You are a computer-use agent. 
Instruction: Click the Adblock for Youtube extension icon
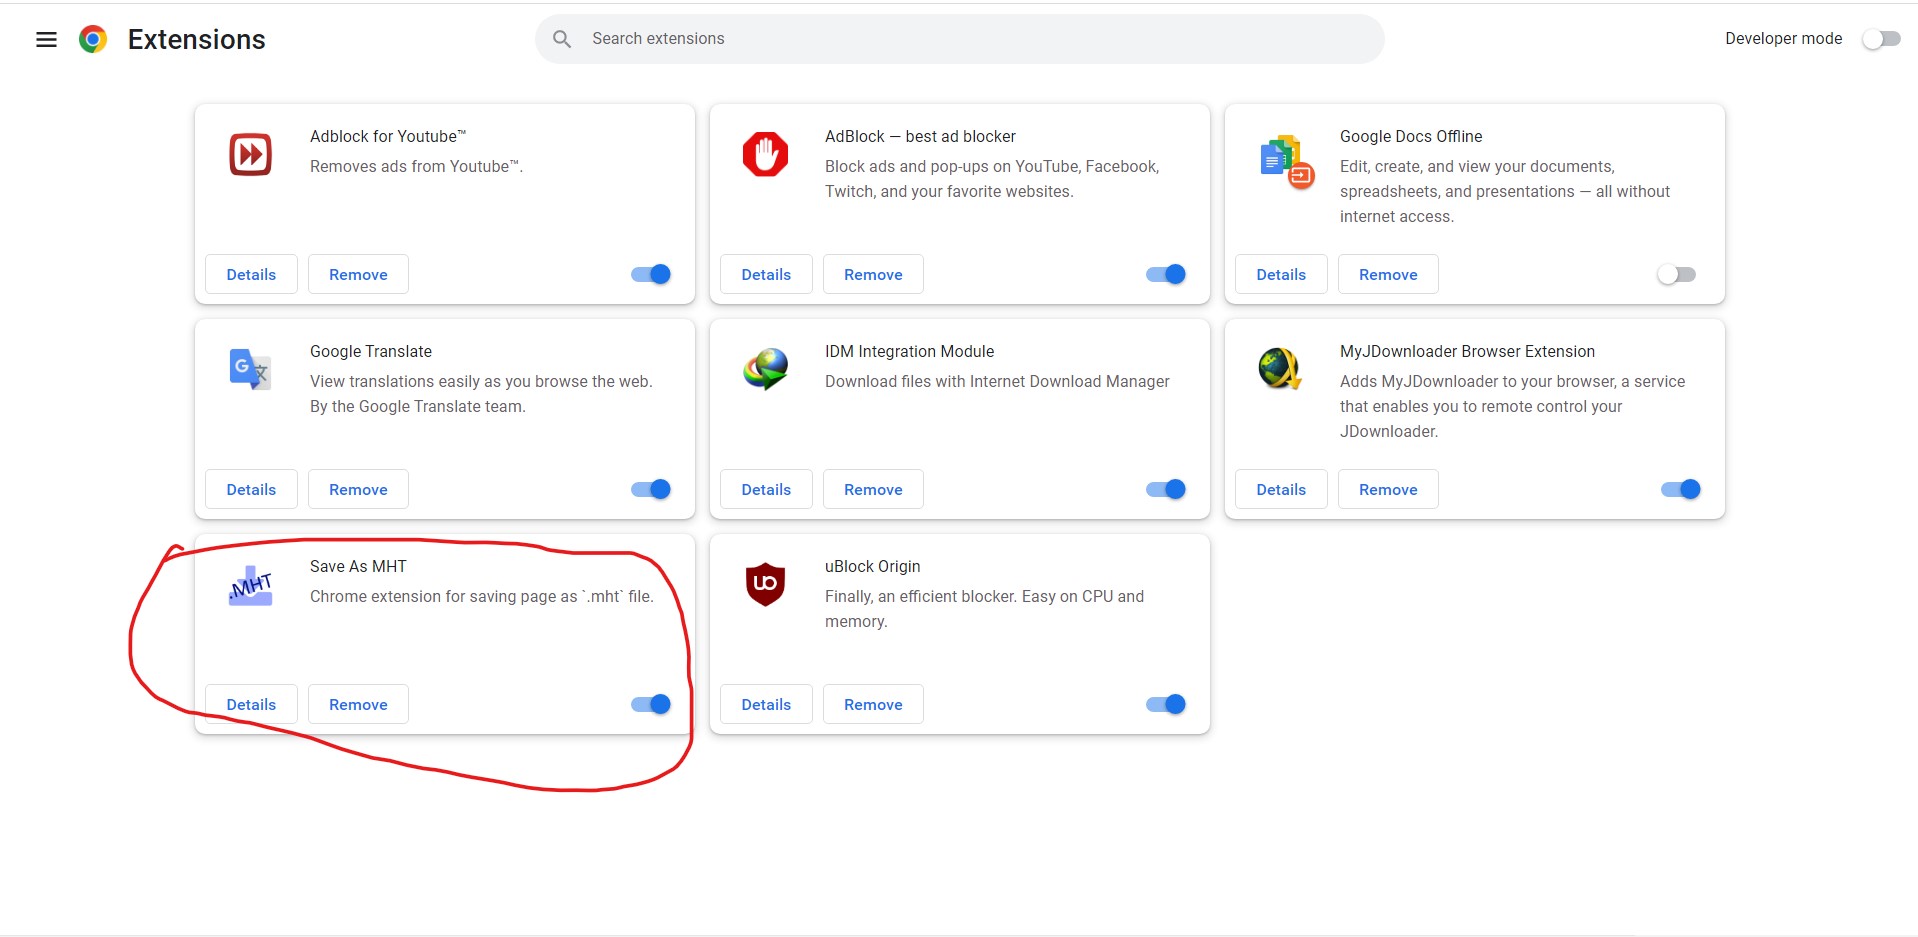pos(250,155)
